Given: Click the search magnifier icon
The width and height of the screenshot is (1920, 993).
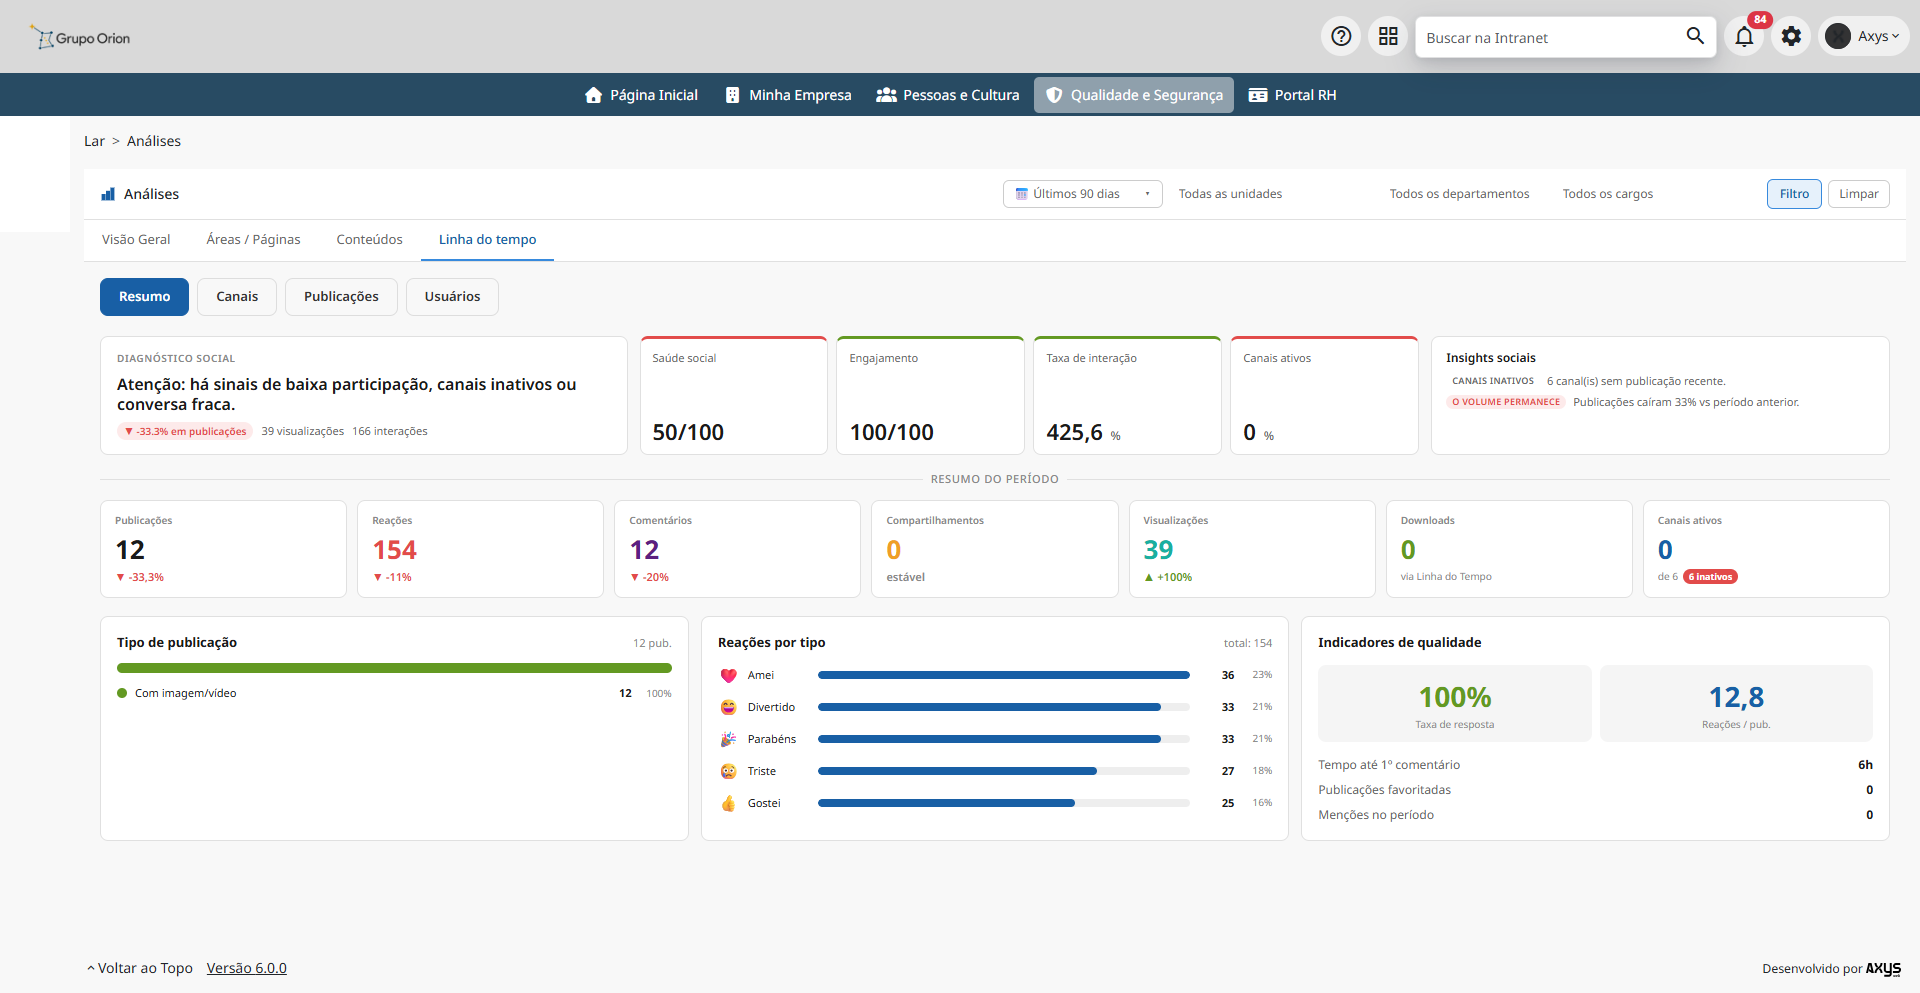Looking at the screenshot, I should point(1695,37).
